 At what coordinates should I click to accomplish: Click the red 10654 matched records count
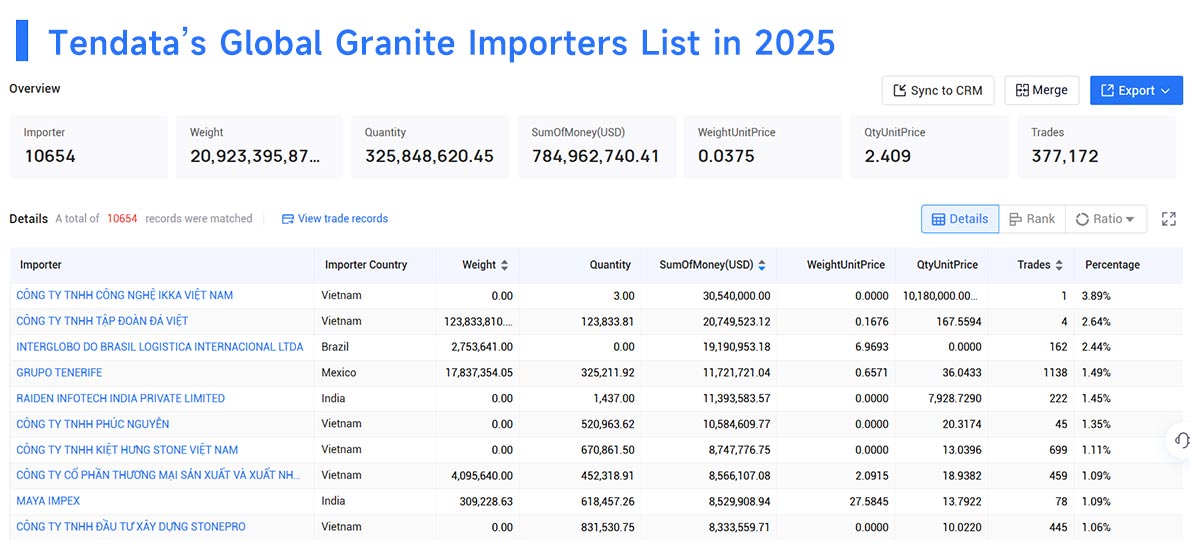tap(122, 219)
